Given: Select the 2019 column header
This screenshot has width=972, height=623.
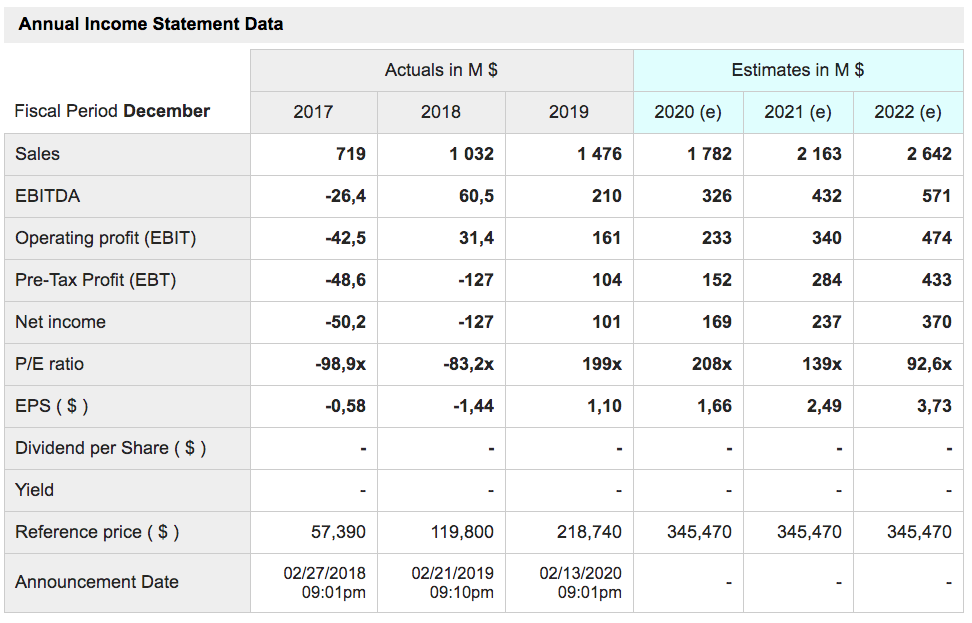Looking at the screenshot, I should tap(568, 112).
